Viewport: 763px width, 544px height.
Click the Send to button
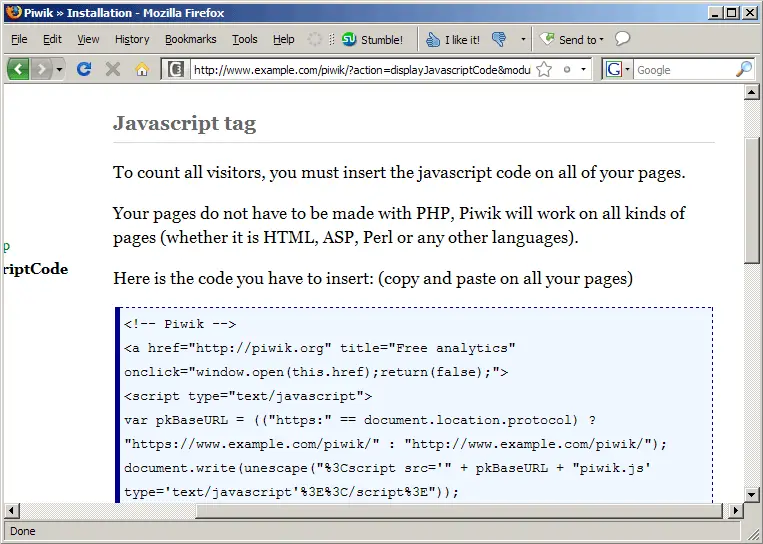click(x=572, y=39)
